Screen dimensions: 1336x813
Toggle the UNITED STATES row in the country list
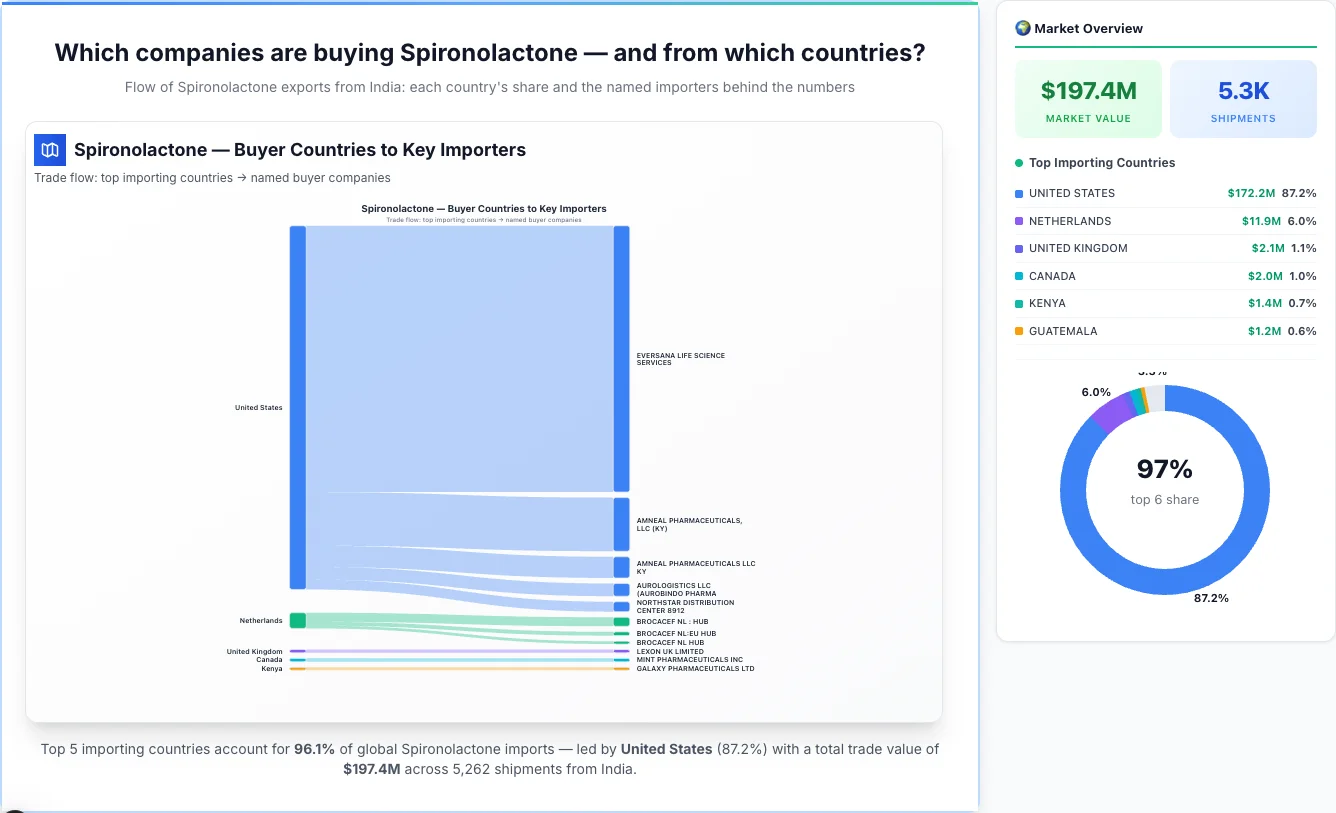tap(1165, 193)
